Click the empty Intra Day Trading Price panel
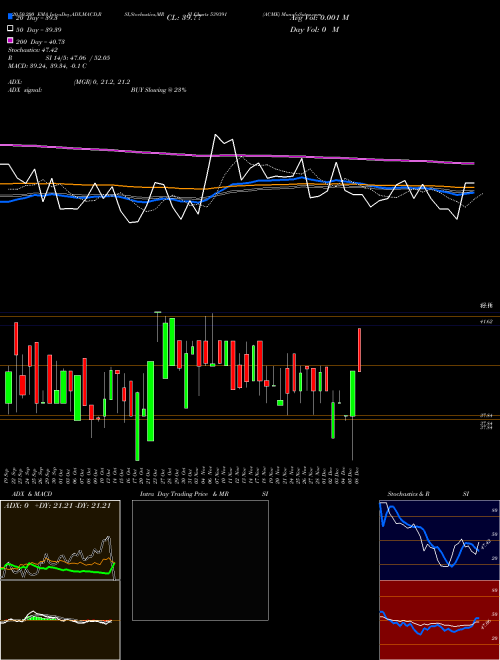Image resolution: width=500 pixels, height=660 pixels. pyautogui.click(x=200, y=560)
